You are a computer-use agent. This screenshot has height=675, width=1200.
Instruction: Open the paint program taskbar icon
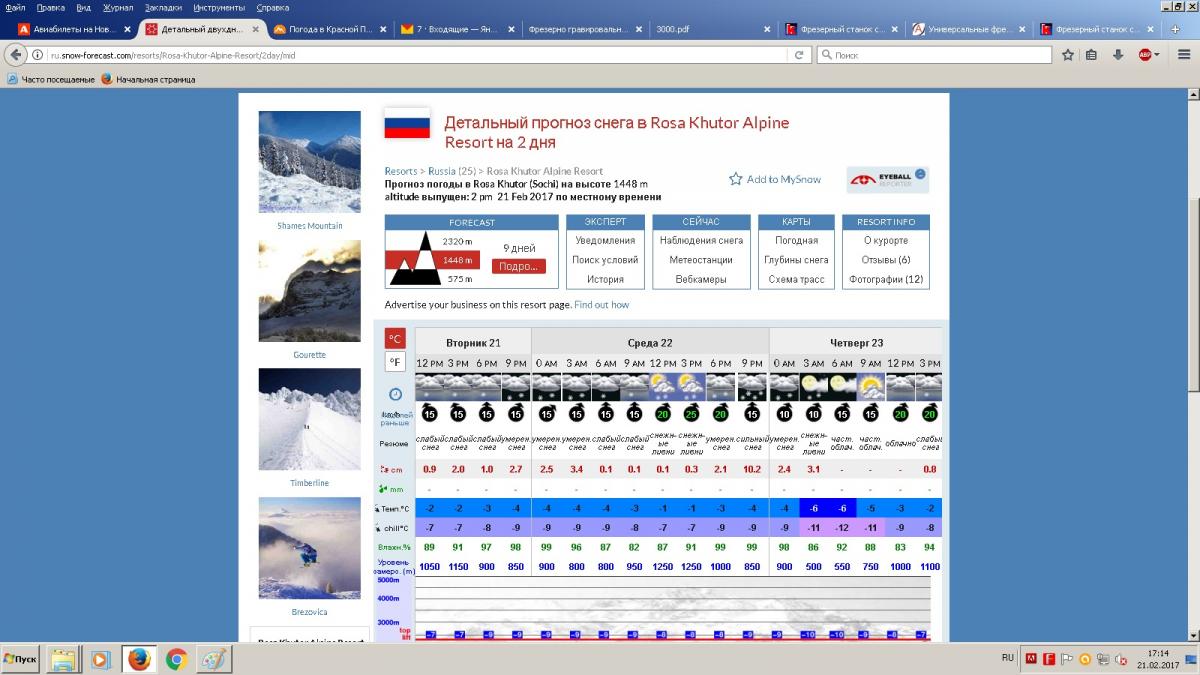pyautogui.click(x=214, y=660)
